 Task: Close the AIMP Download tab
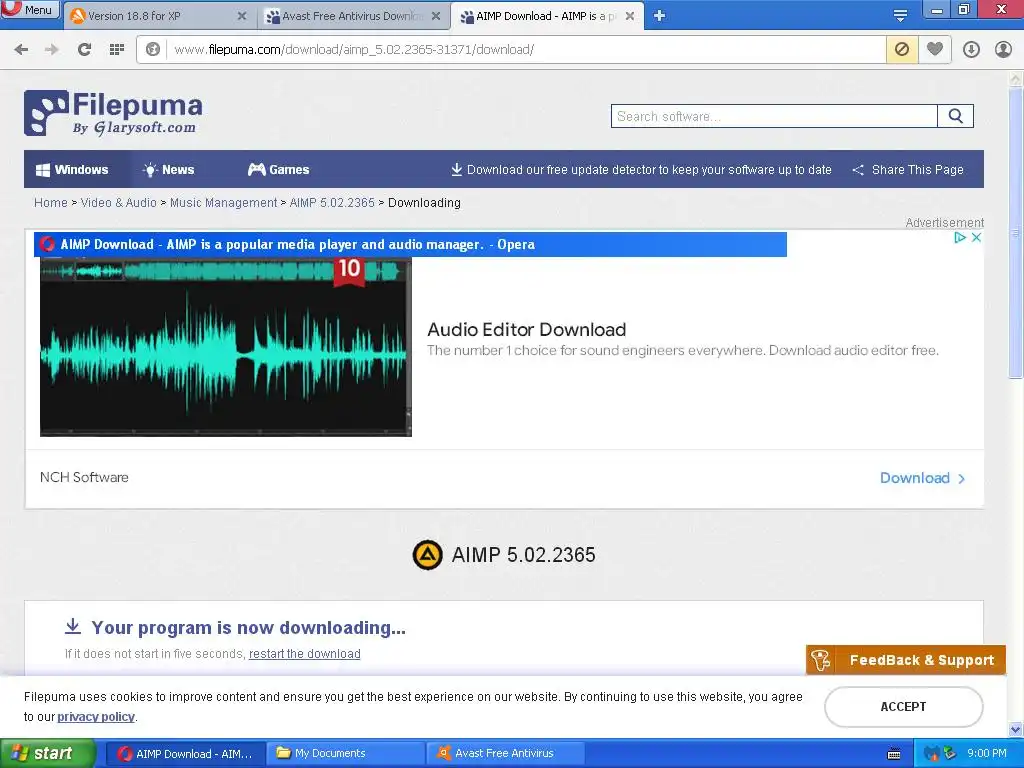[x=630, y=16]
